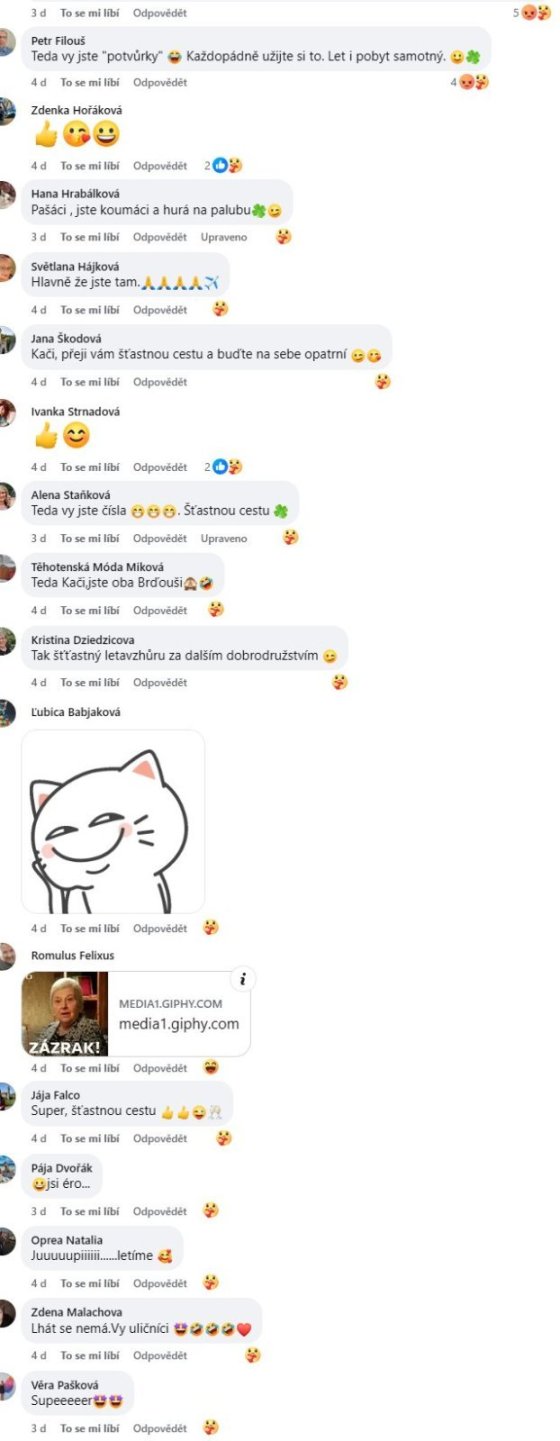Image resolution: width=560 pixels, height=1441 pixels.
Task: Click reaction emoji under Petr Filouš comment
Action: coord(473,82)
